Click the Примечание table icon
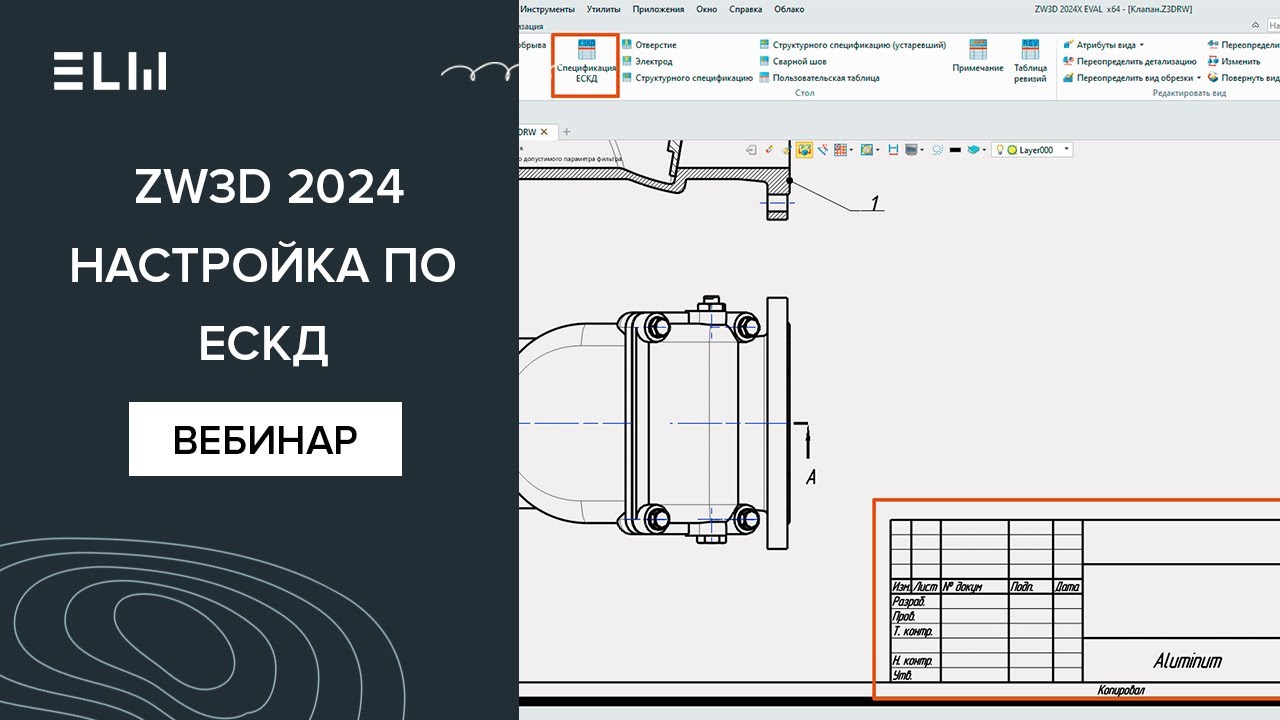 978,54
